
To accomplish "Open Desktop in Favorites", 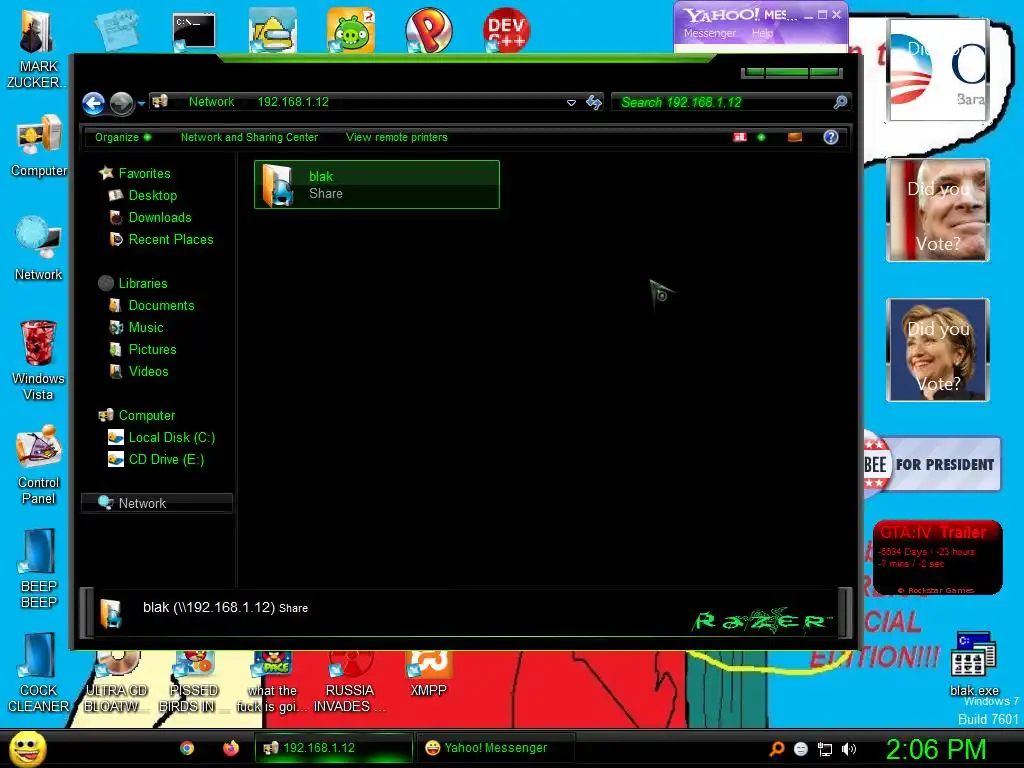I will (152, 195).
